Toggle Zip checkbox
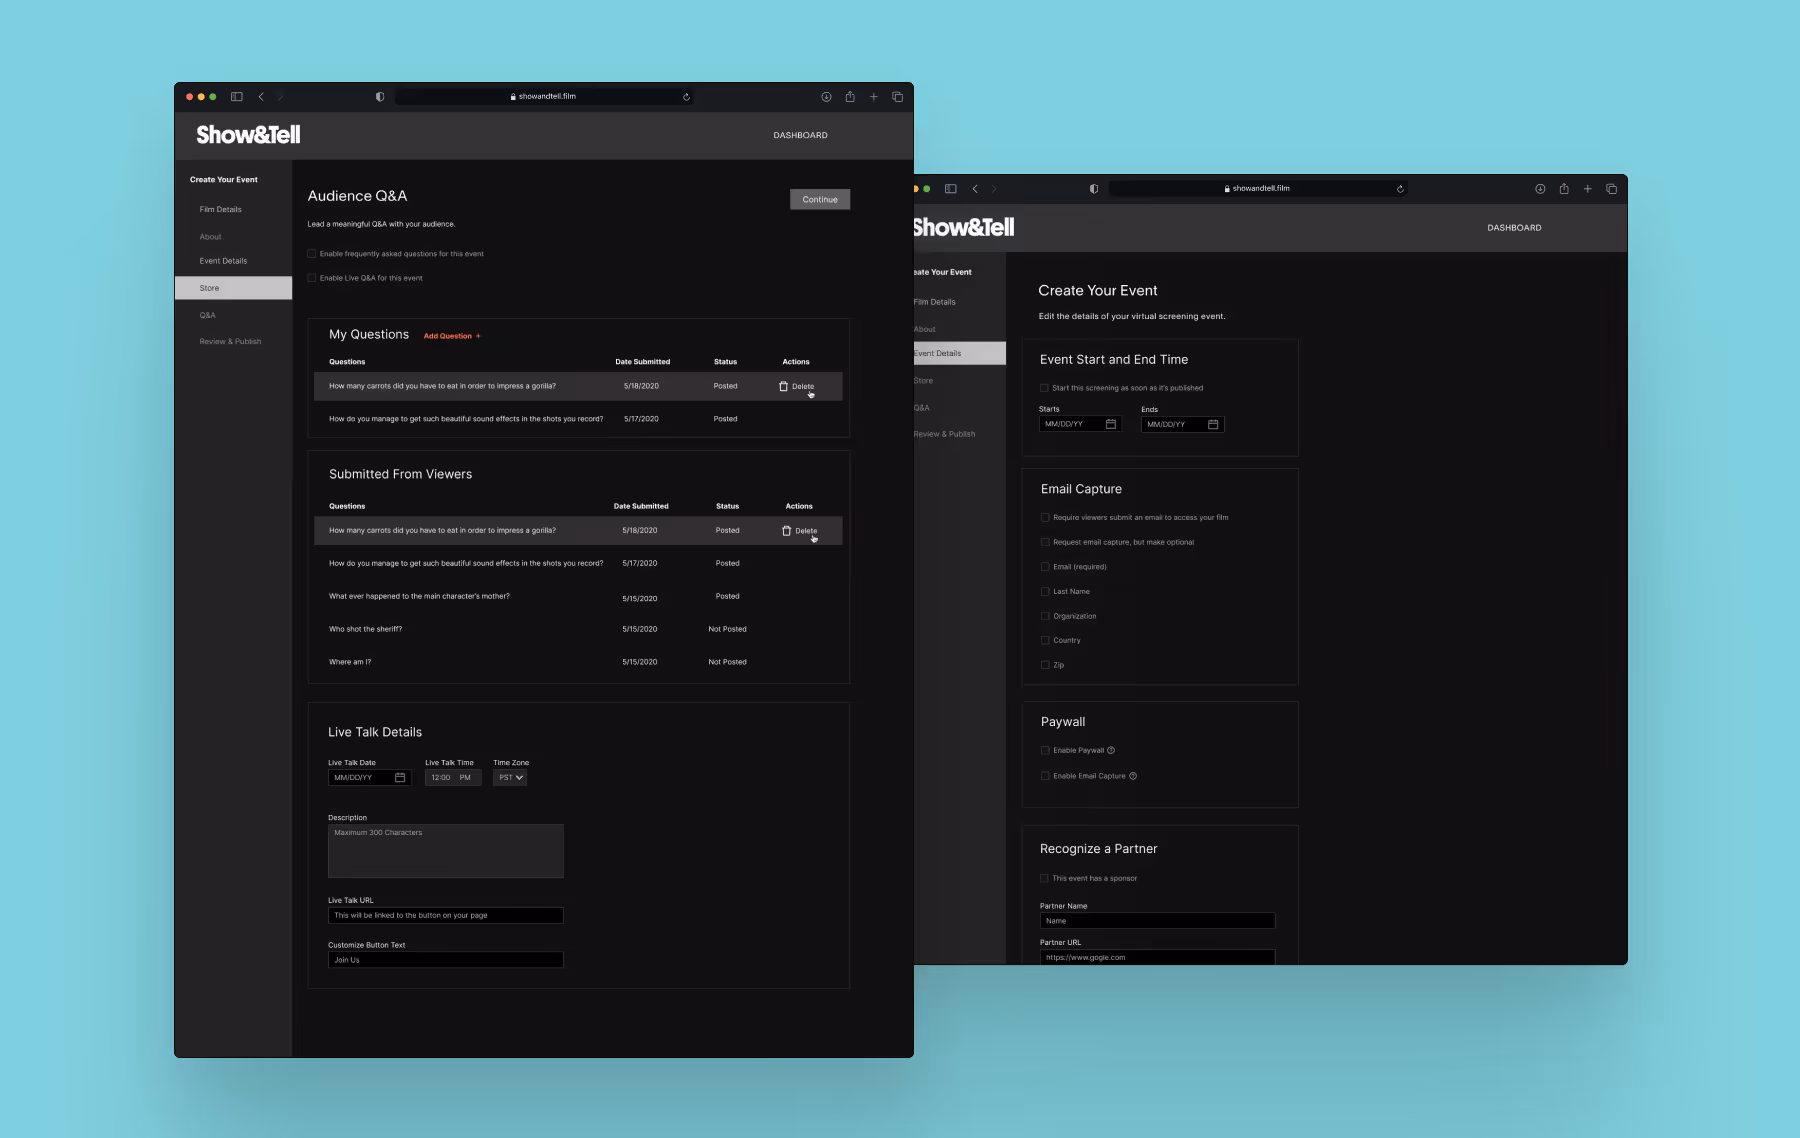The height and width of the screenshot is (1138, 1800). pyautogui.click(x=1045, y=665)
